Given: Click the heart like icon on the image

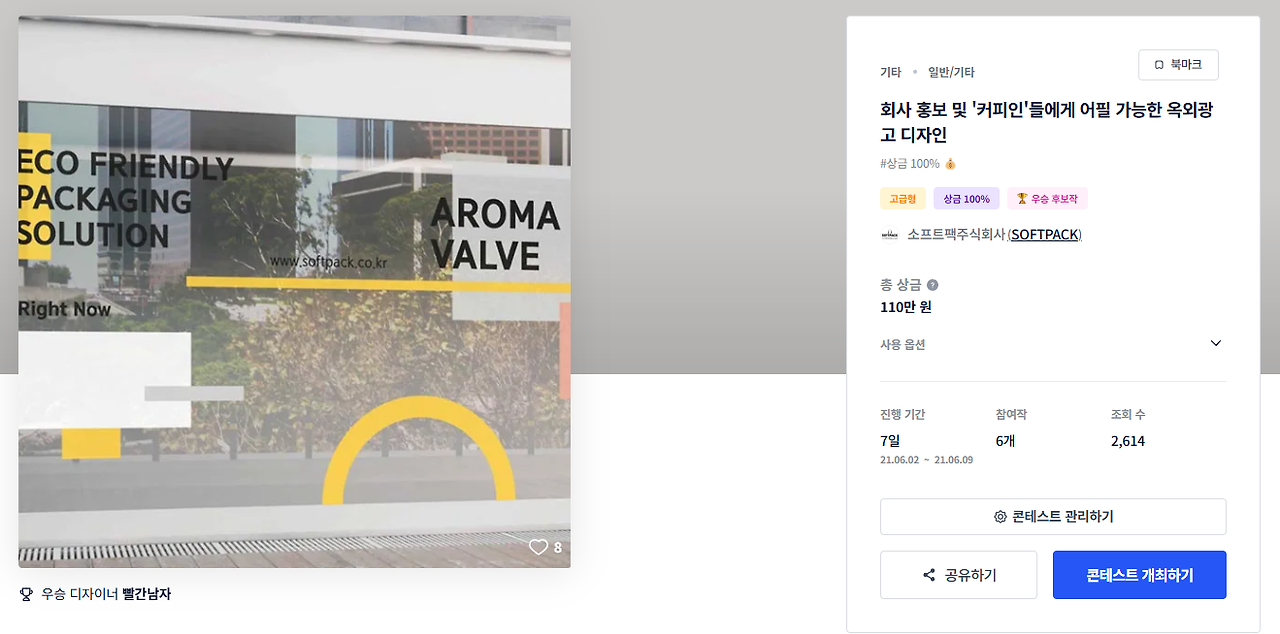Looking at the screenshot, I should pyautogui.click(x=538, y=547).
